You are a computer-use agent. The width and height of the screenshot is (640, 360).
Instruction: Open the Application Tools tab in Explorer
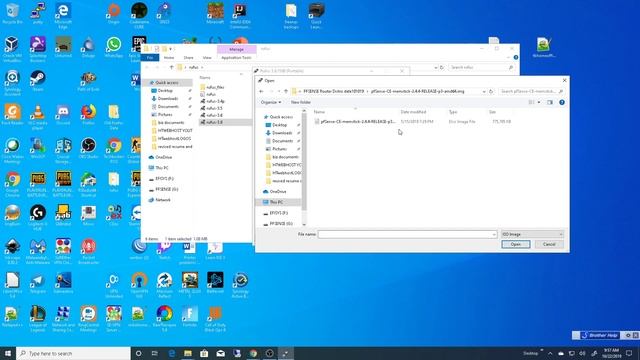[236, 58]
